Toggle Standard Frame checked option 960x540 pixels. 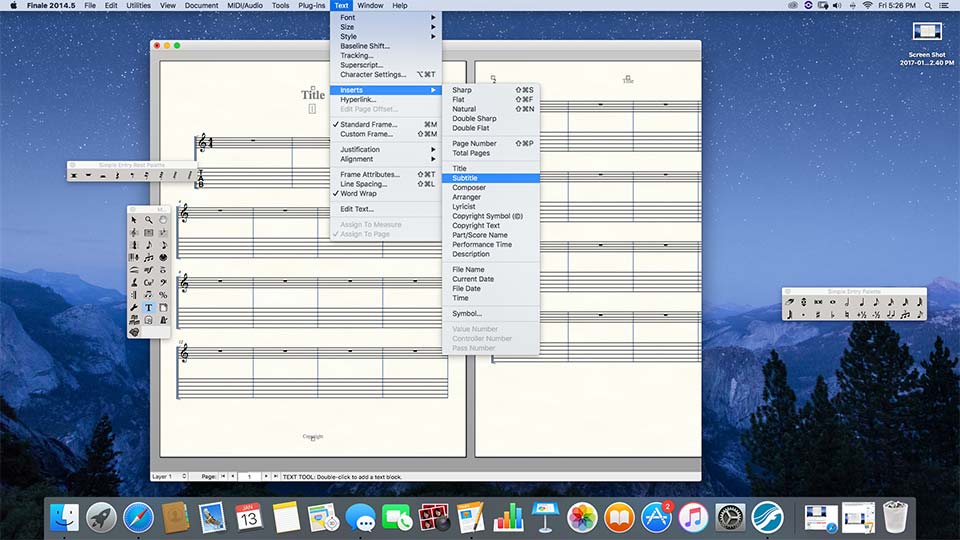pos(386,124)
